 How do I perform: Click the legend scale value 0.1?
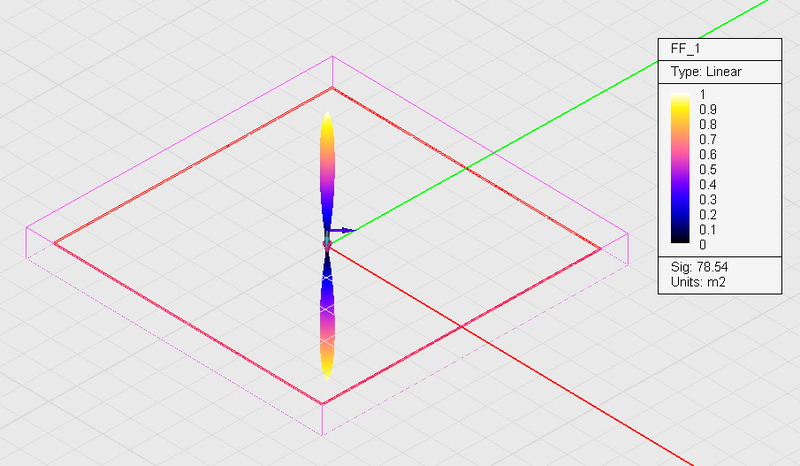coord(708,230)
